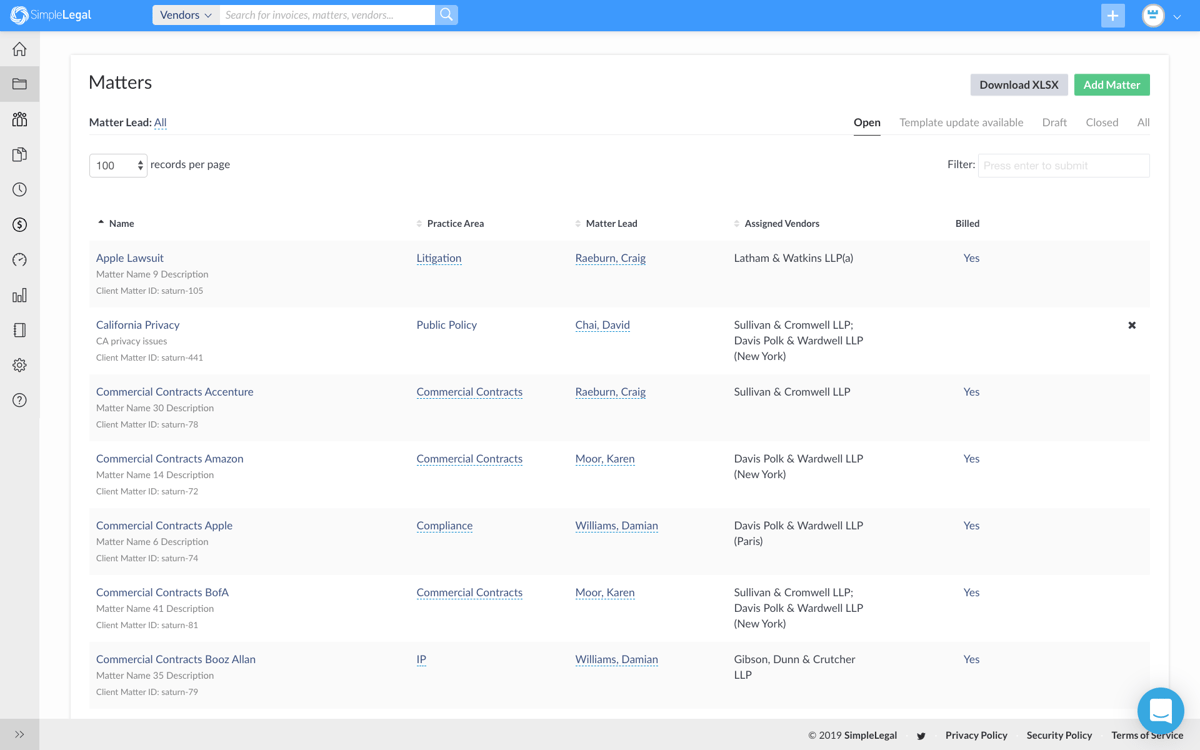Click the magnifier search button
The height and width of the screenshot is (750, 1200).
coord(447,15)
